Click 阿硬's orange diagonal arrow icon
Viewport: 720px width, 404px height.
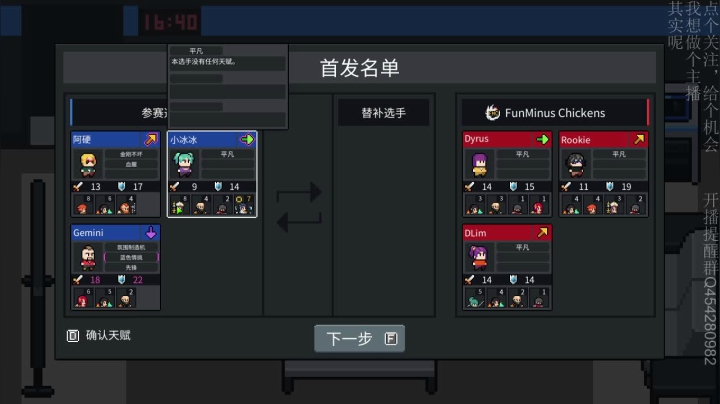pos(151,139)
